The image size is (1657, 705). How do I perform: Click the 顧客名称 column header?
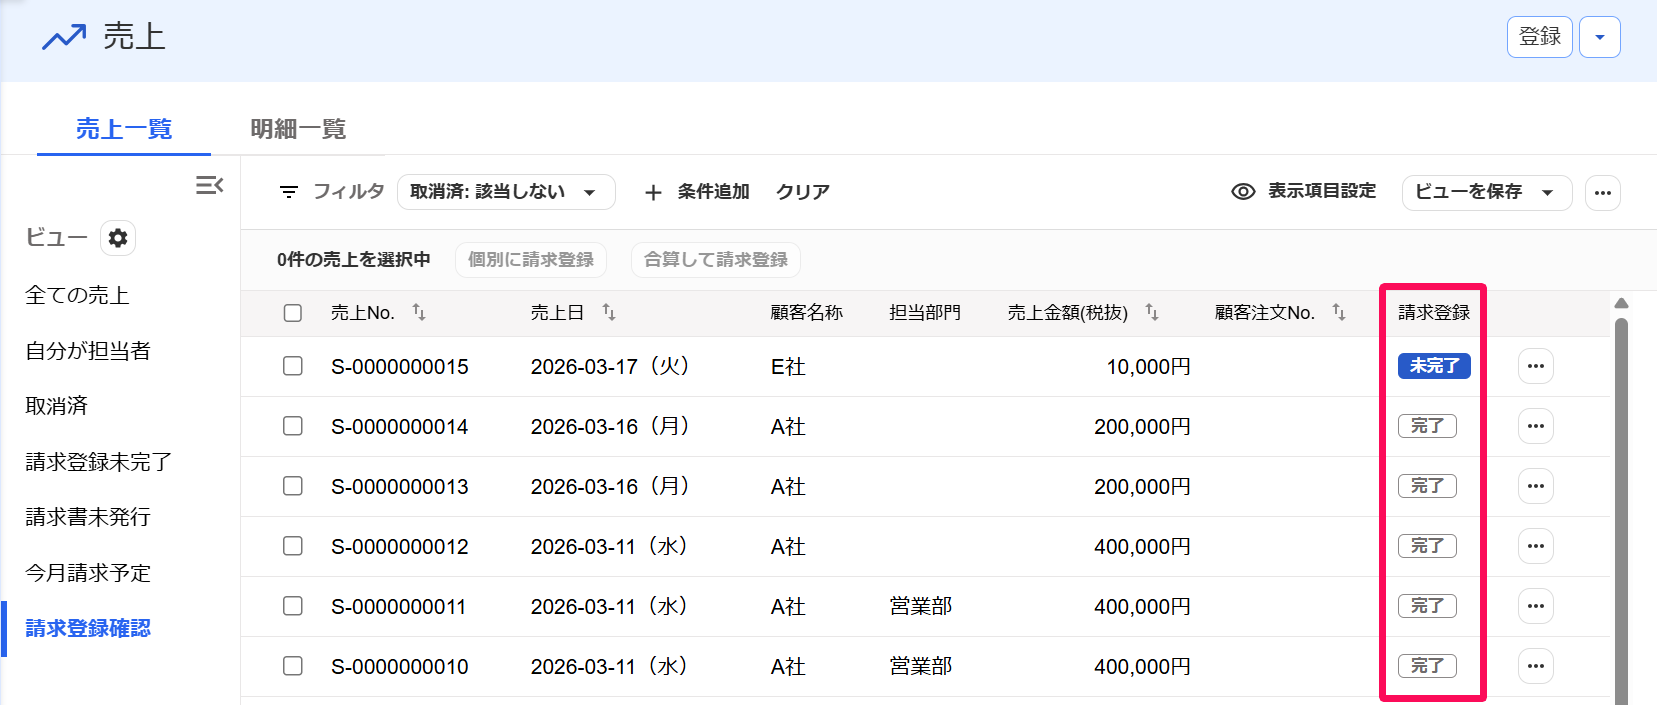(x=807, y=313)
